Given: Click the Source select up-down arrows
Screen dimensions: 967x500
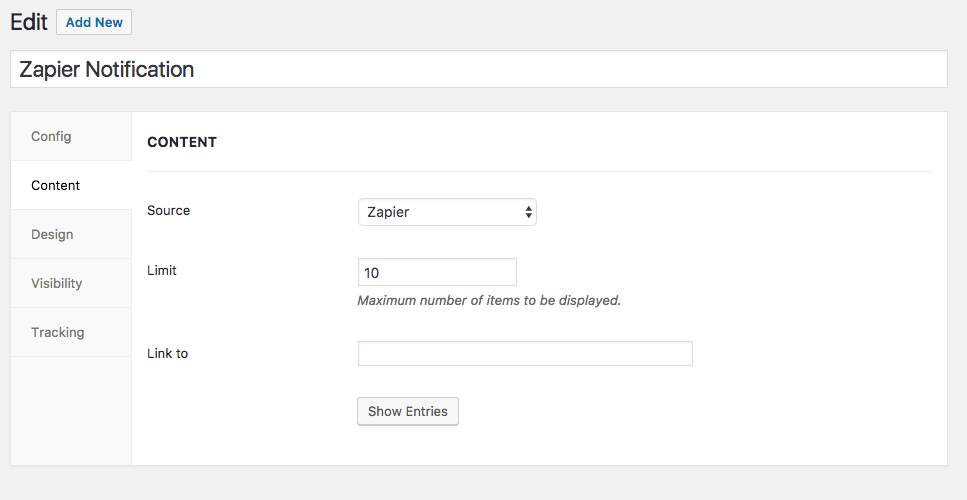Looking at the screenshot, I should (529, 212).
